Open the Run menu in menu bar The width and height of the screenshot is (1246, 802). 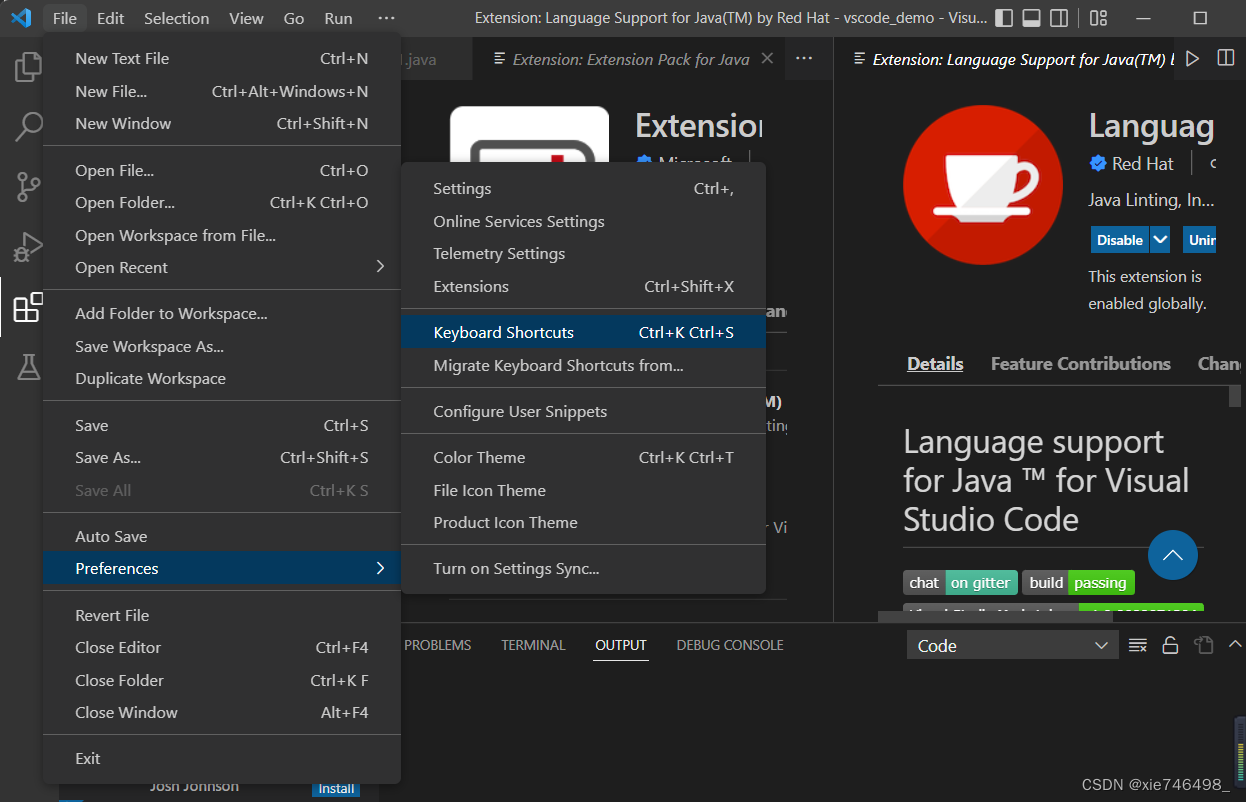click(338, 18)
